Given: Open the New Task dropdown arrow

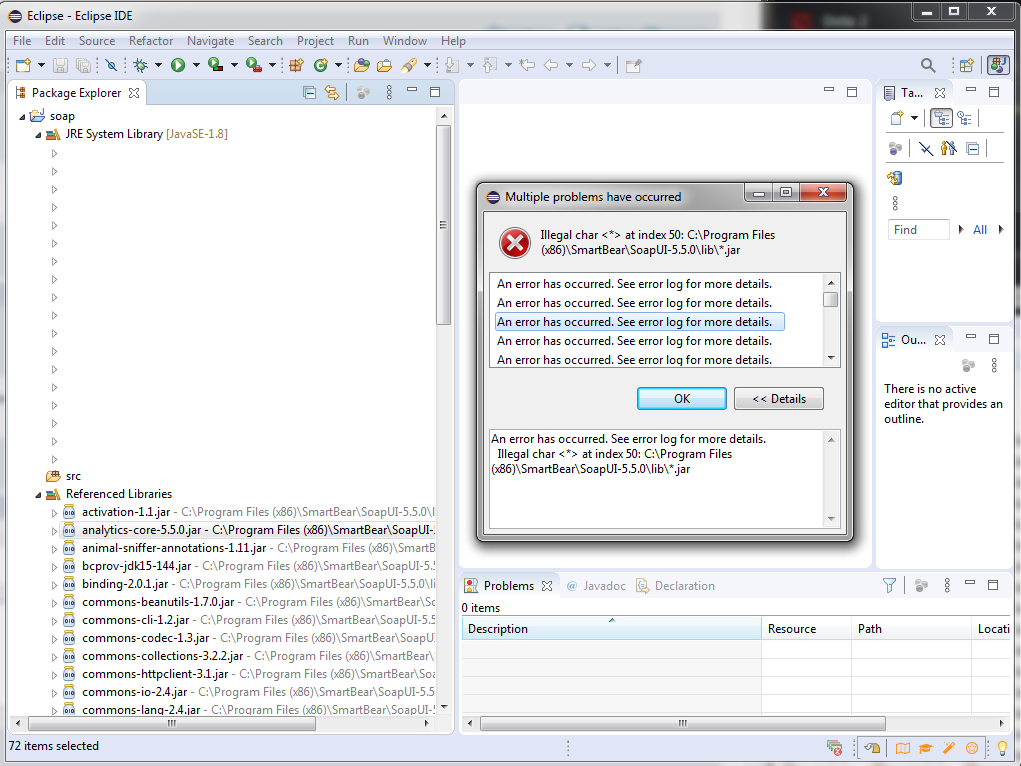Looking at the screenshot, I should coord(914,118).
